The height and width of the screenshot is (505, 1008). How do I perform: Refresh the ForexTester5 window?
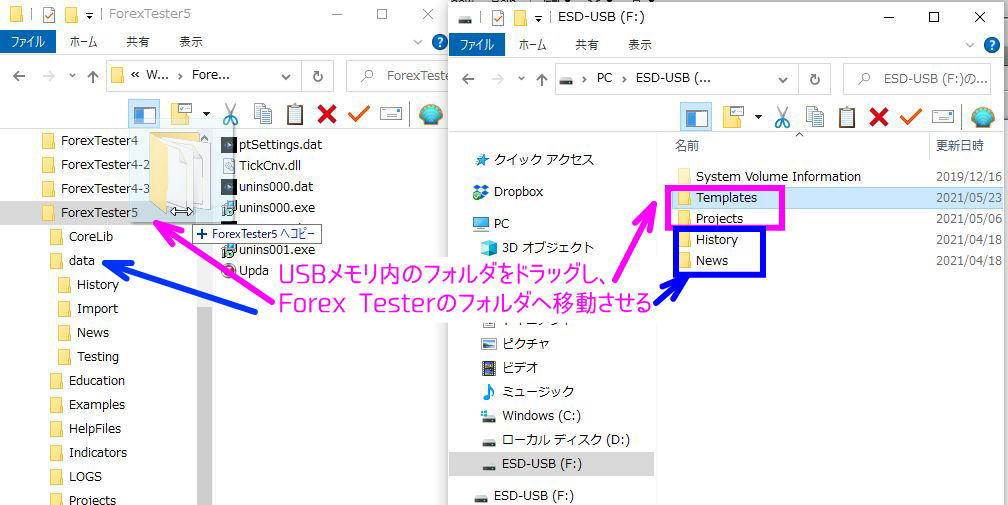pos(318,76)
